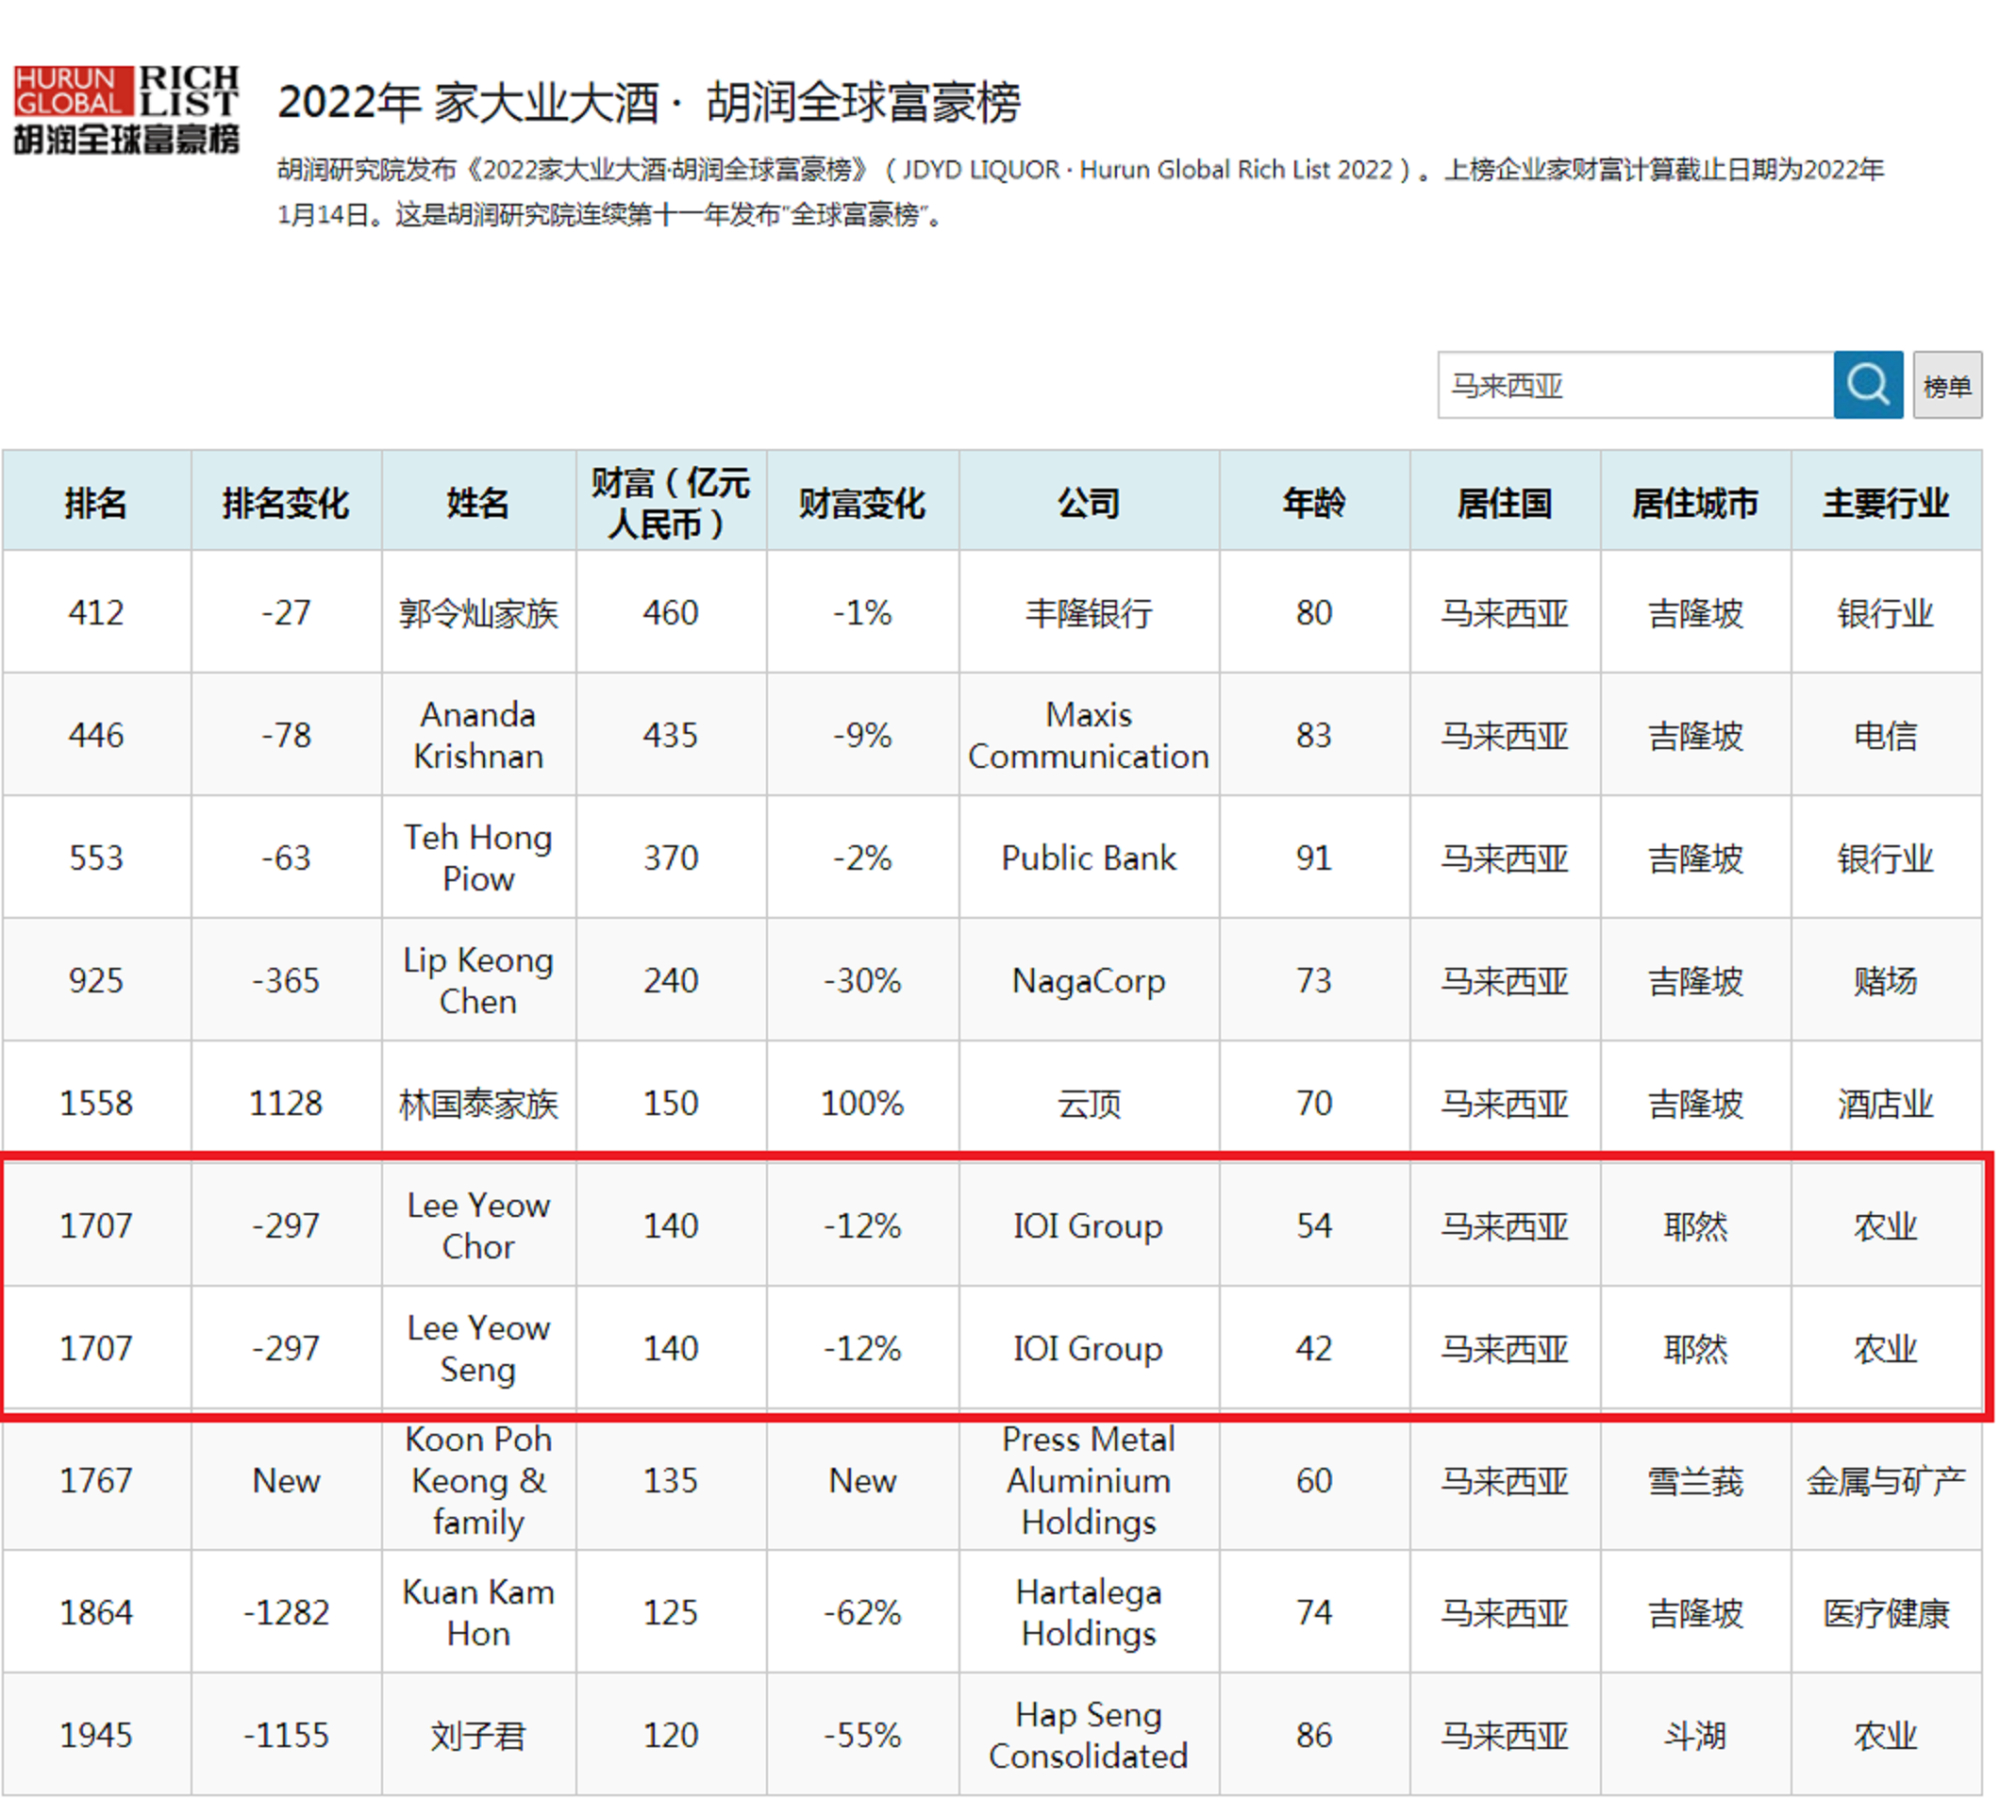Click Hartalega Holdings in Kuan Kam Hon's row
The height and width of the screenshot is (1815, 2000).
(1089, 1613)
